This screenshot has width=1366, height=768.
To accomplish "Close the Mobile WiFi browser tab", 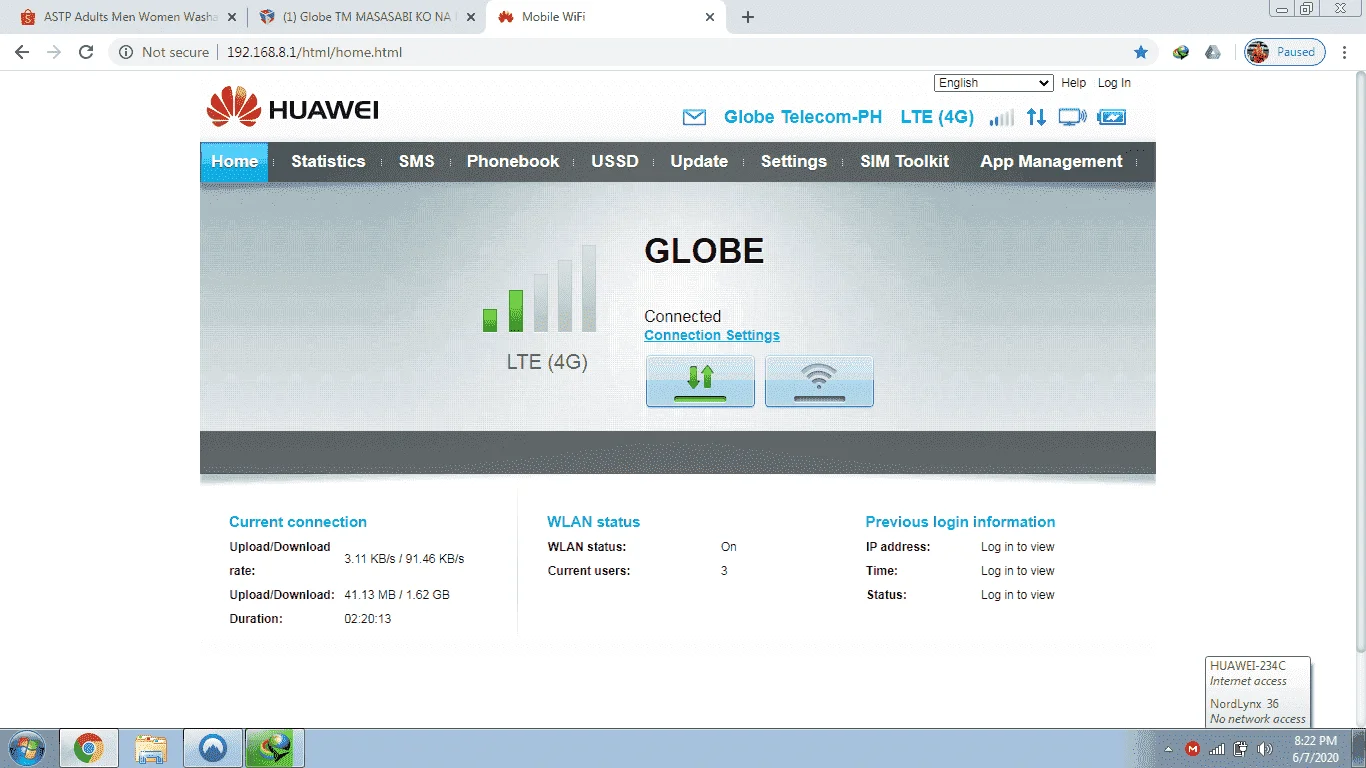I will pyautogui.click(x=710, y=17).
